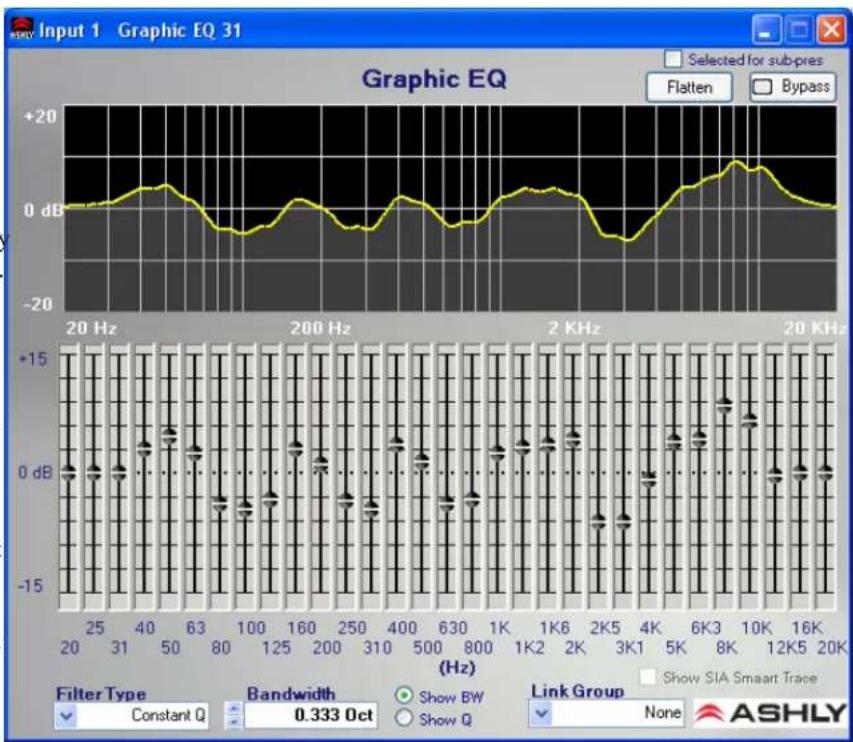Minimize the Graphic EQ window
853x742 pixels.
pyautogui.click(x=766, y=29)
